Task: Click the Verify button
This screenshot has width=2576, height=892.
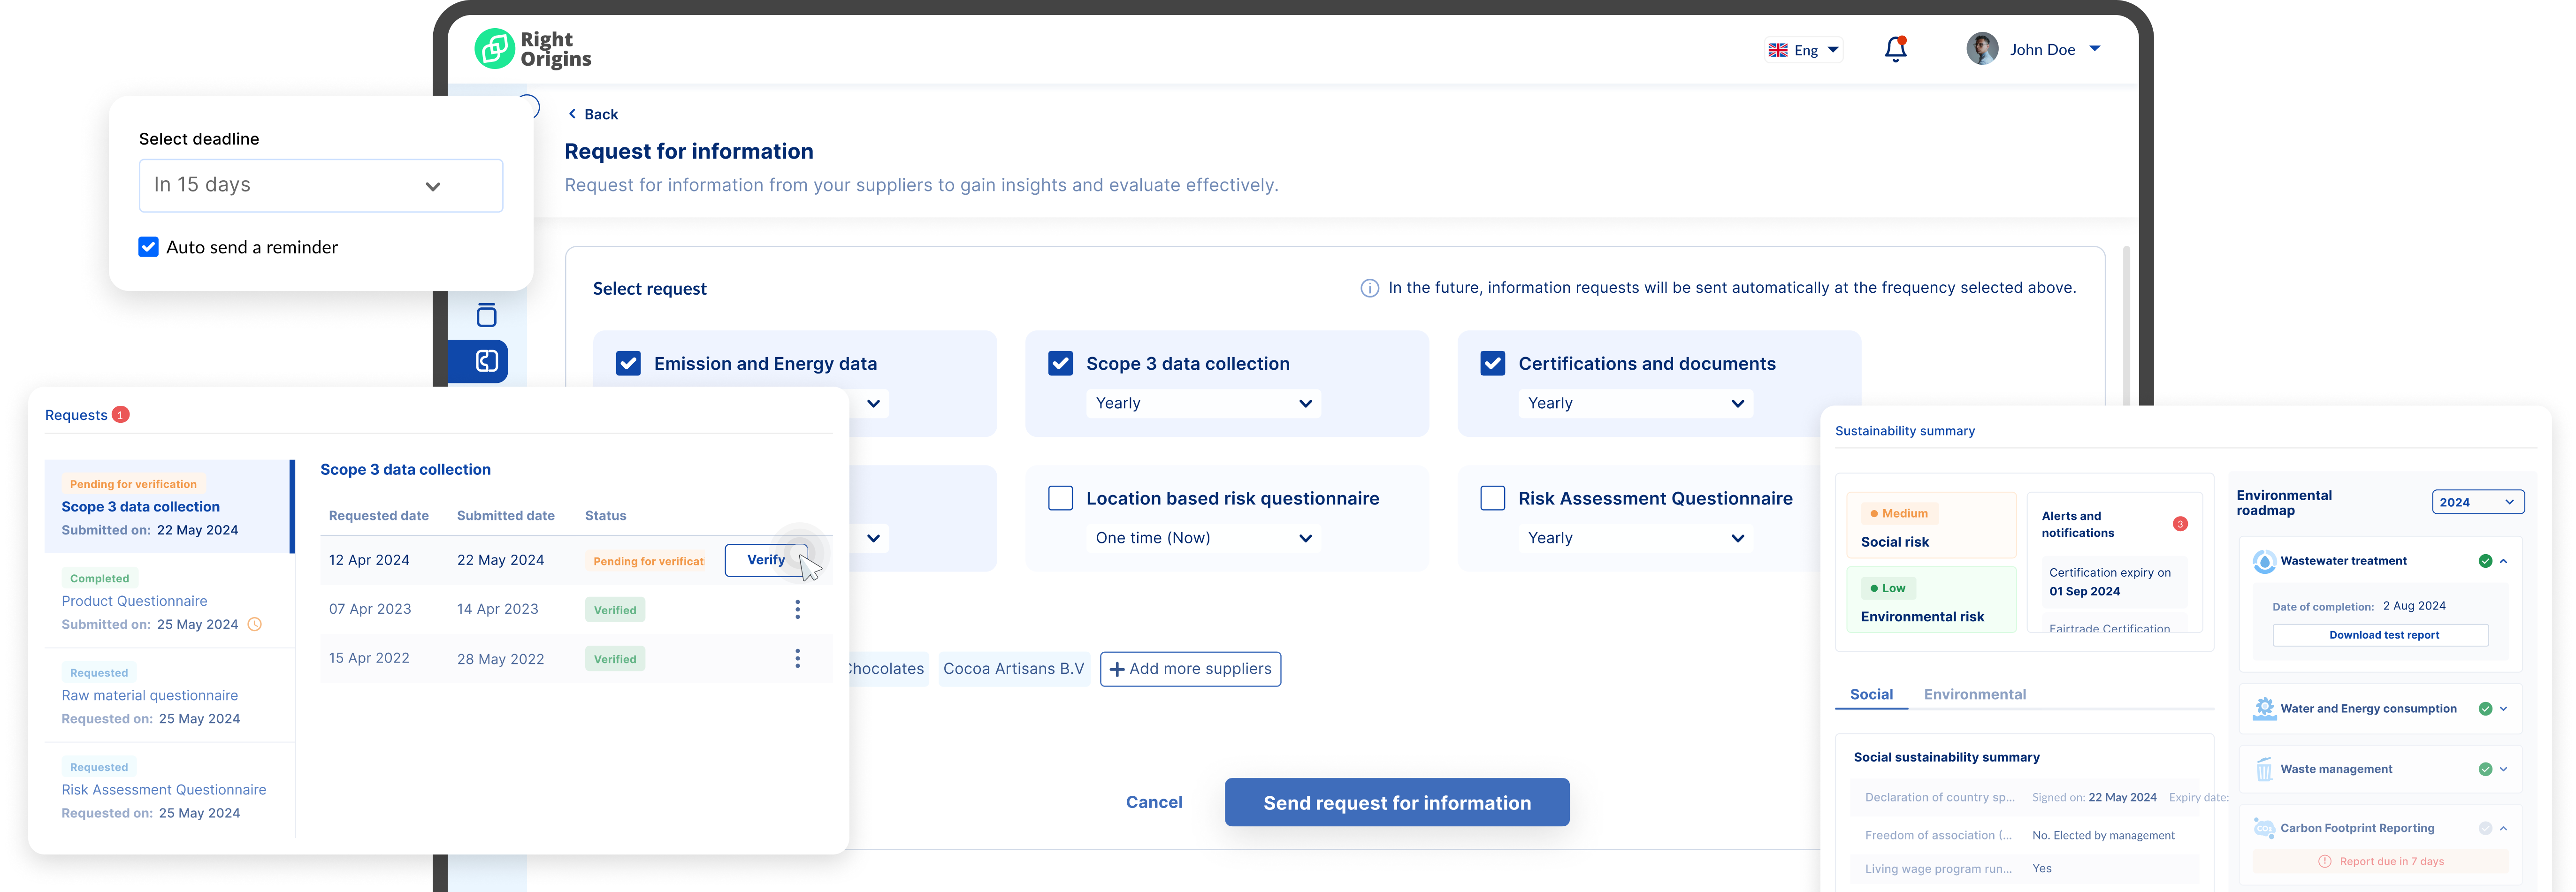Action: coord(765,560)
